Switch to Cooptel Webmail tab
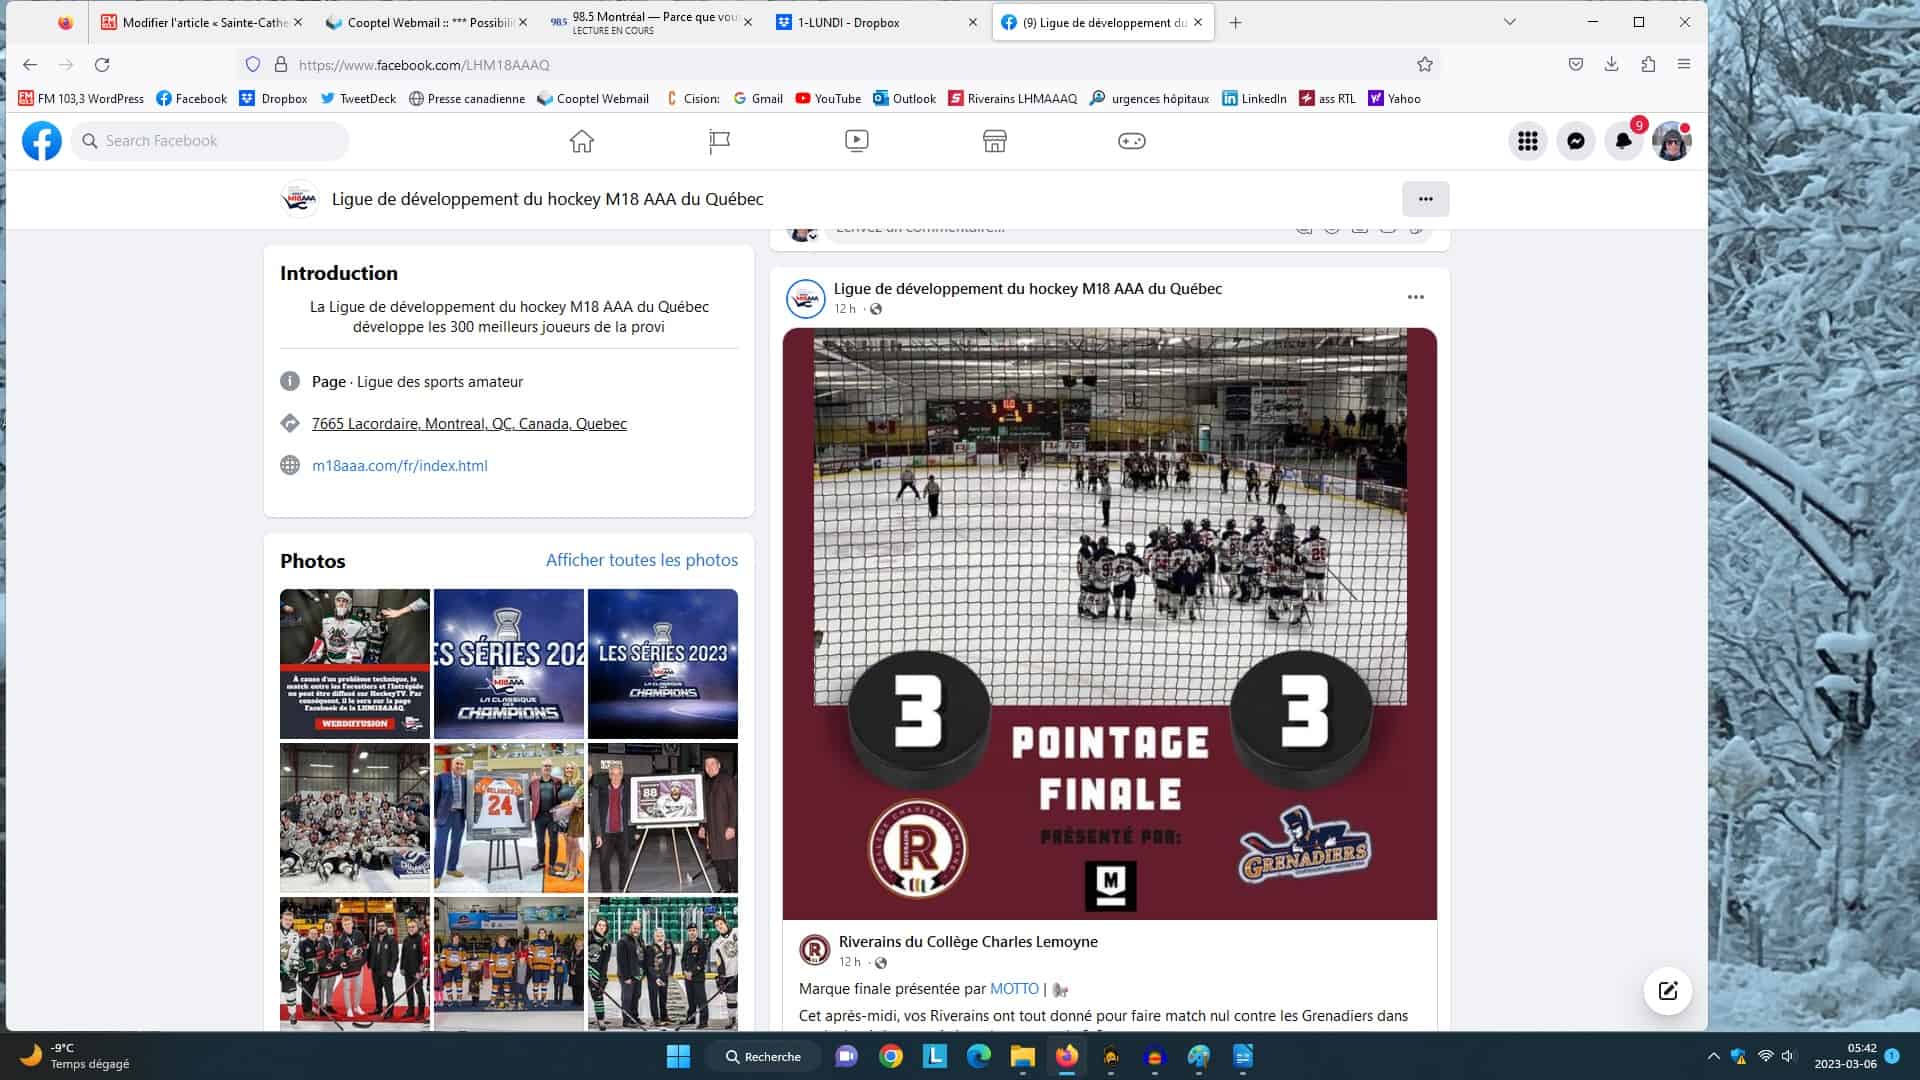1920x1080 pixels. 420,22
